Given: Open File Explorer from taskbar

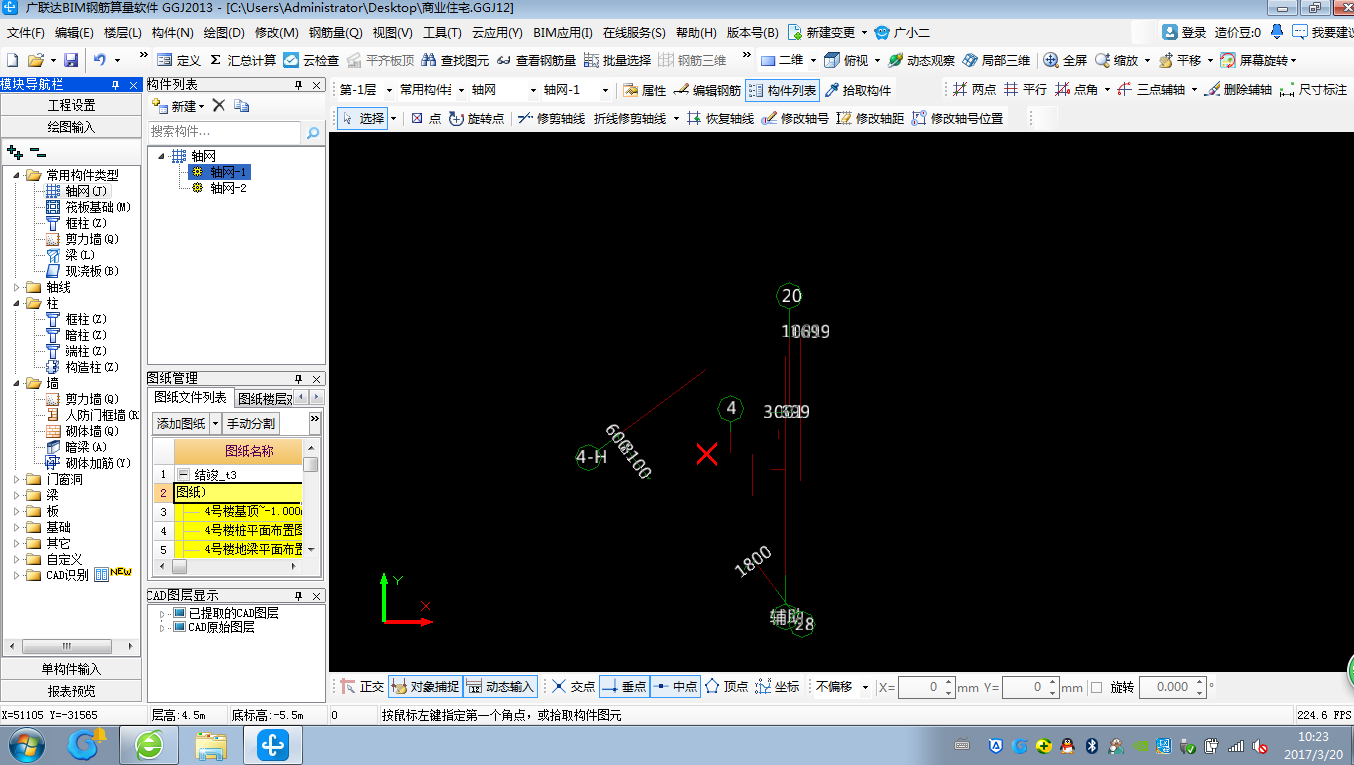Looking at the screenshot, I should [x=211, y=745].
